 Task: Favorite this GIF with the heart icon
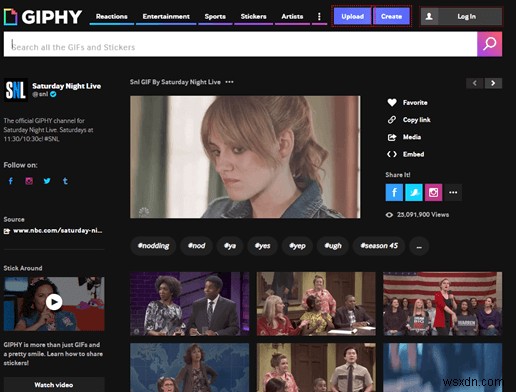(x=392, y=102)
